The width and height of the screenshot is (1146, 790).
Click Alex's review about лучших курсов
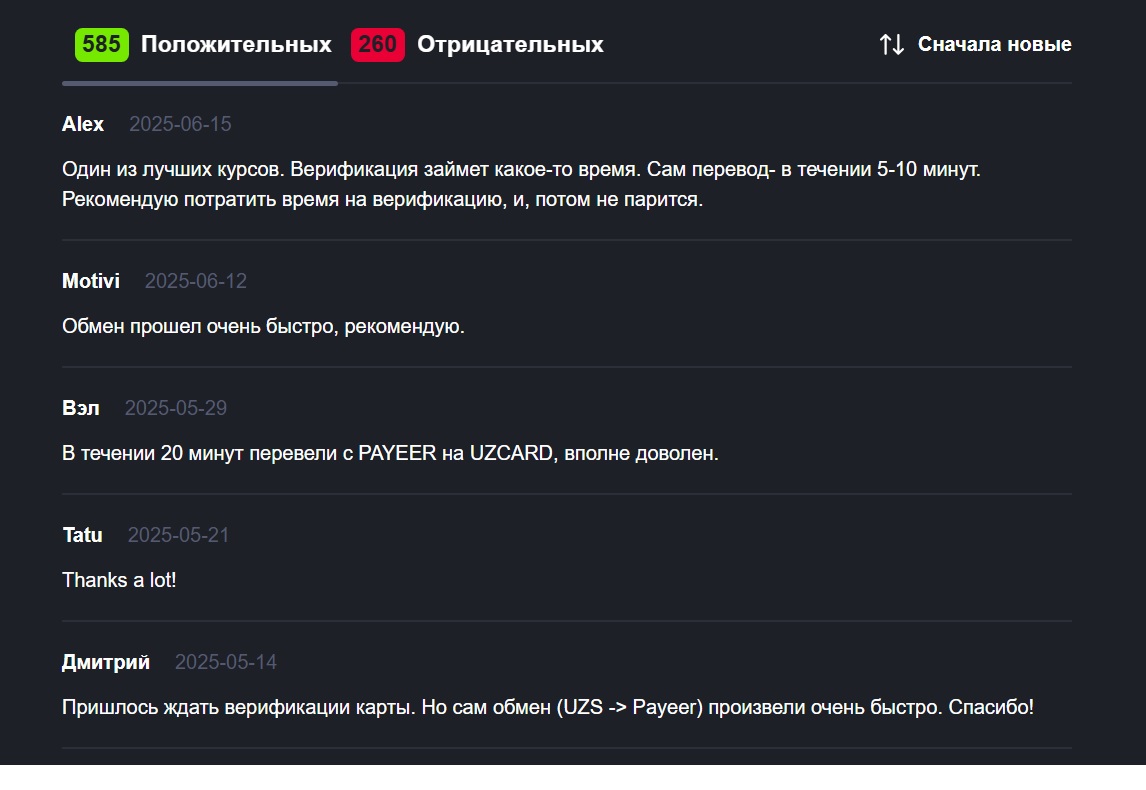pos(521,184)
